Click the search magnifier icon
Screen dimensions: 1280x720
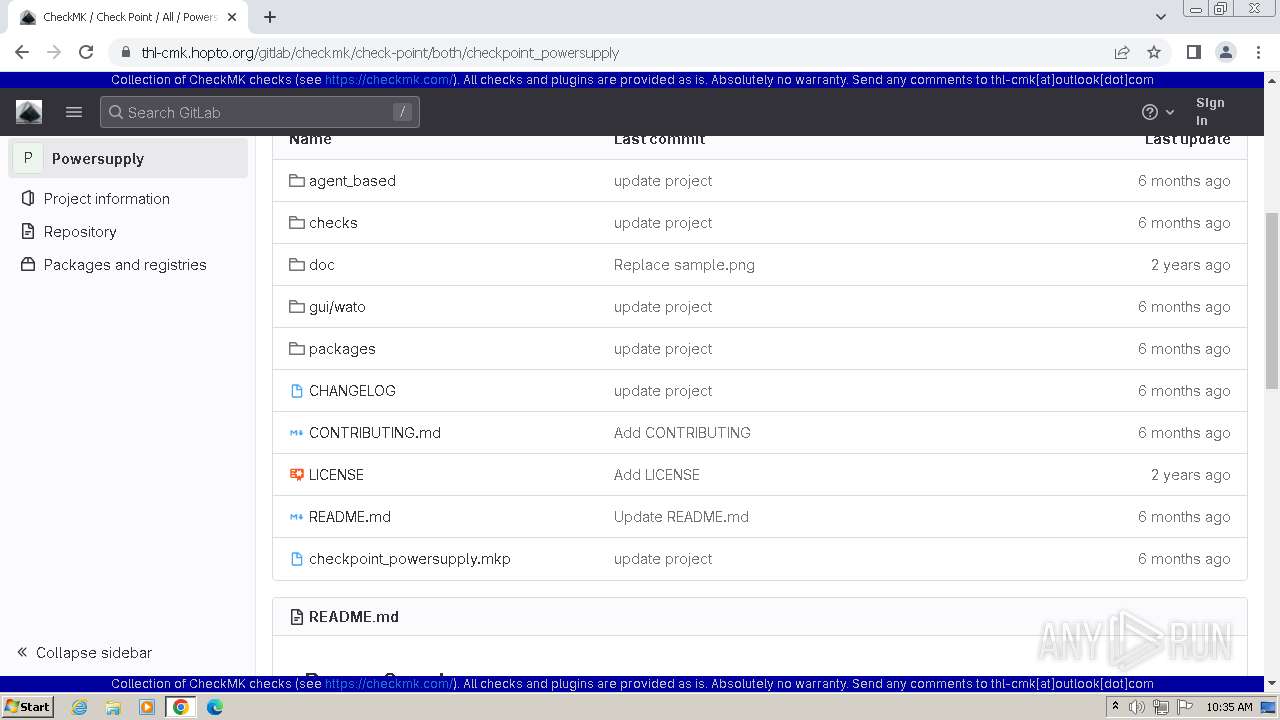pyautogui.click(x=116, y=112)
